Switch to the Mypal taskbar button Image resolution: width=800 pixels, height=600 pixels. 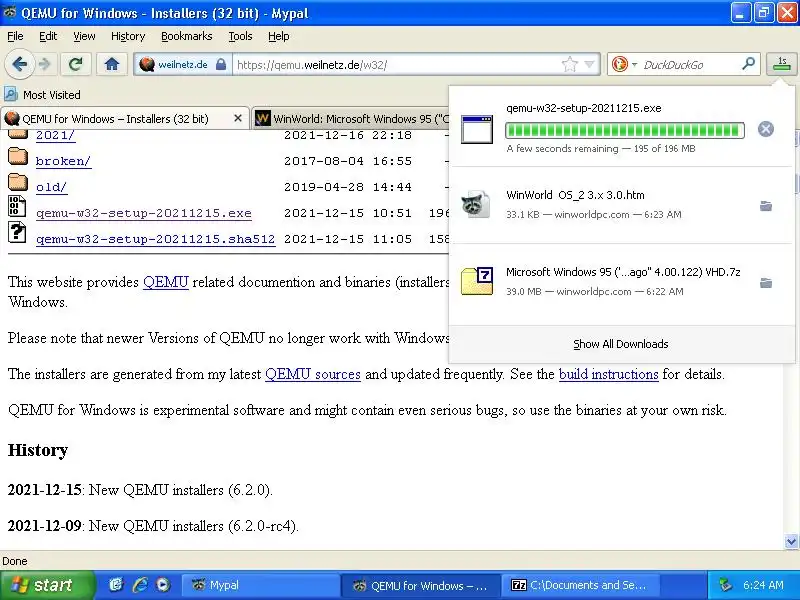pos(260,585)
